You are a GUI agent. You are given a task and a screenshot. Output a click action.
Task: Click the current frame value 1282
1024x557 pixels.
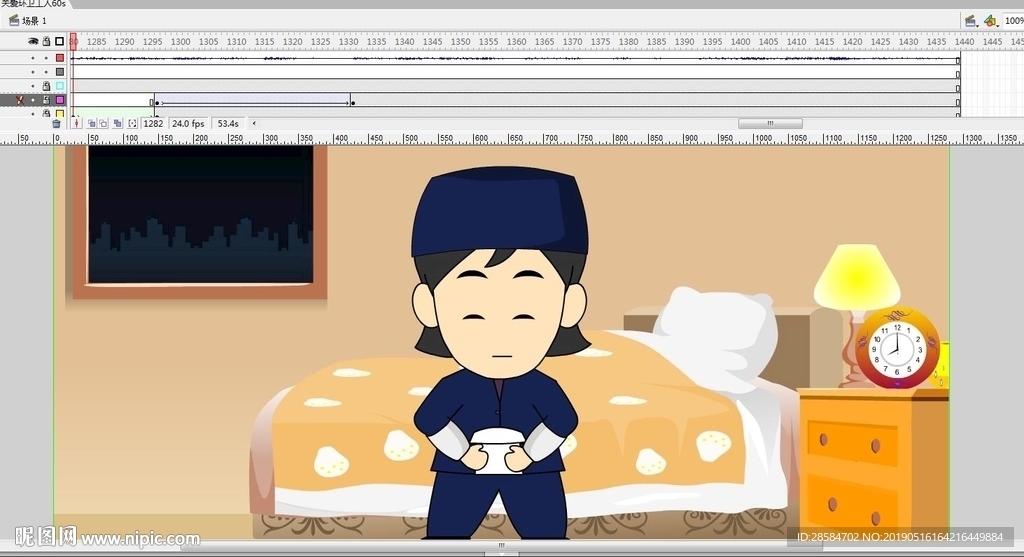click(153, 123)
